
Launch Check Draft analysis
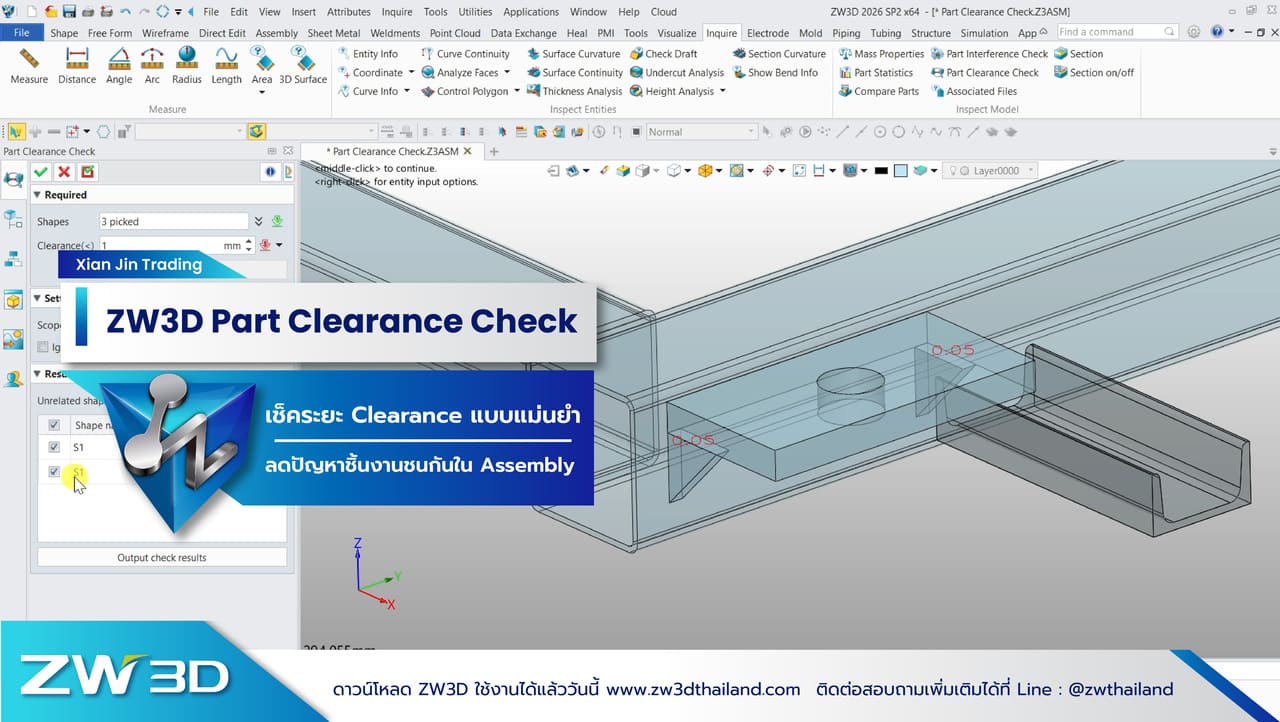(664, 54)
